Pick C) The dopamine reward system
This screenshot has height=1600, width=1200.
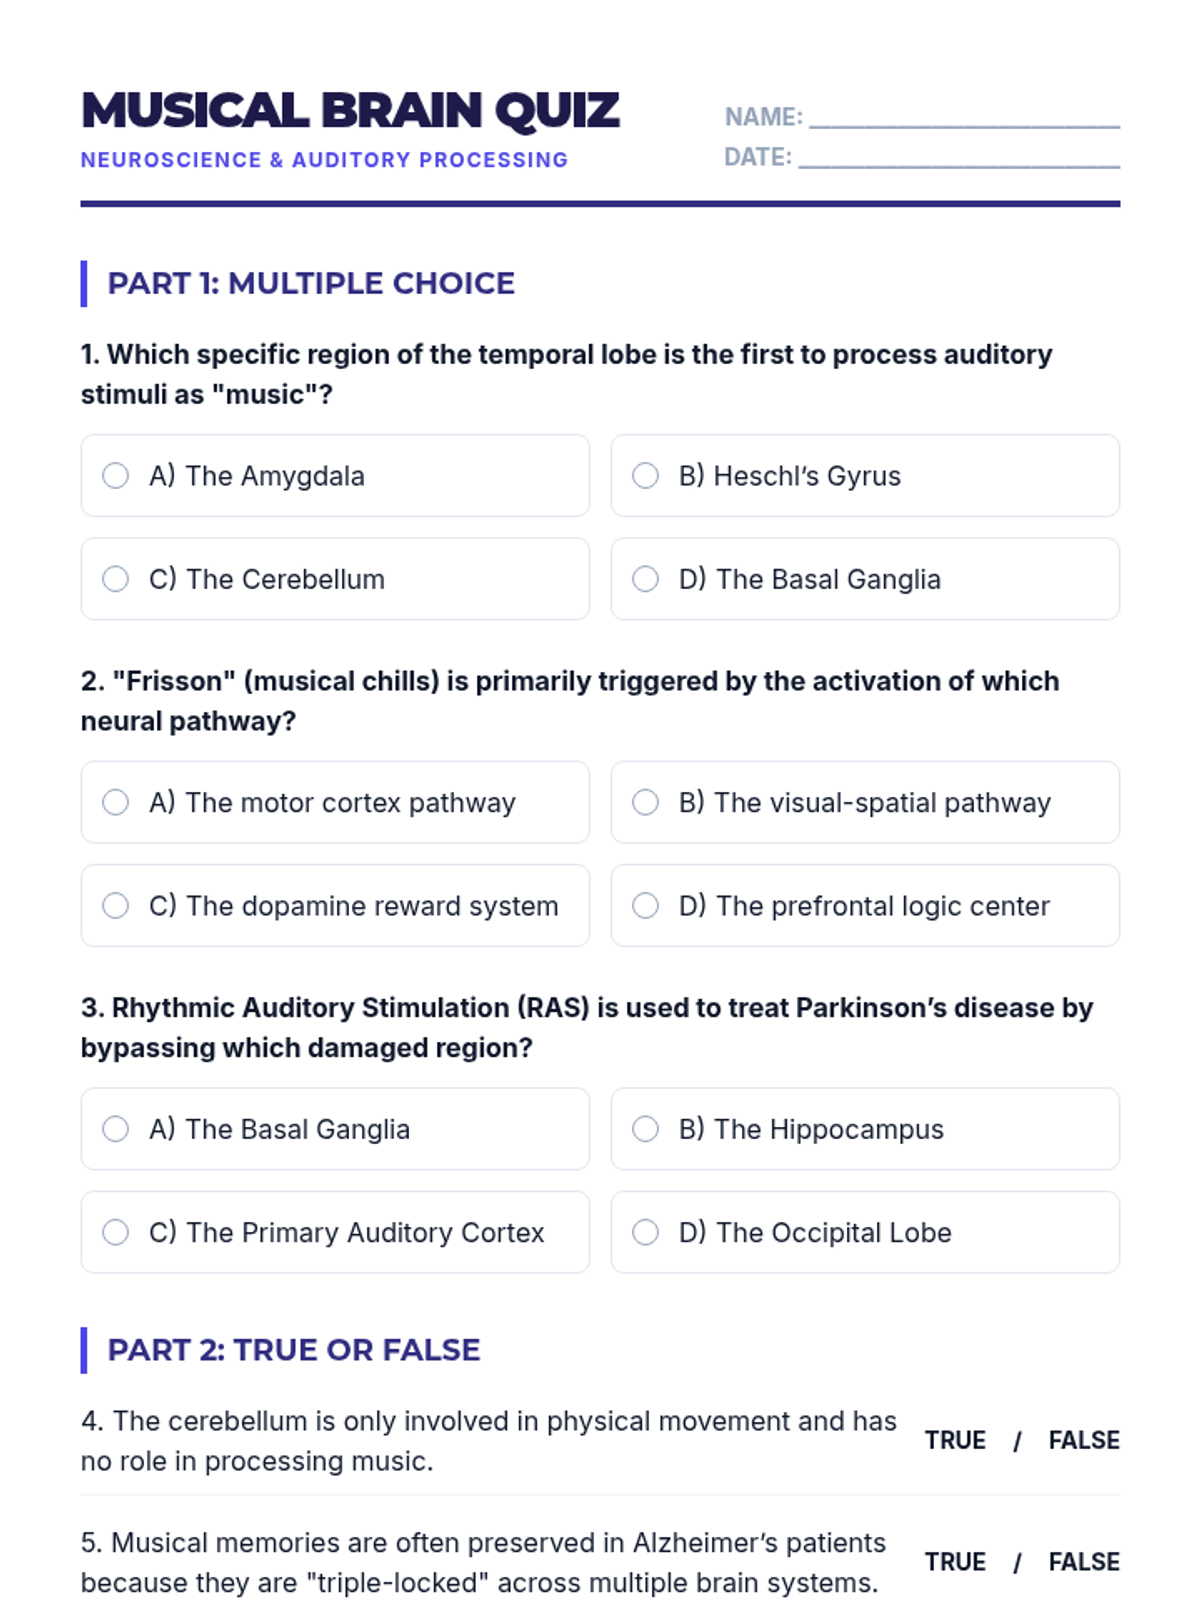coord(335,905)
